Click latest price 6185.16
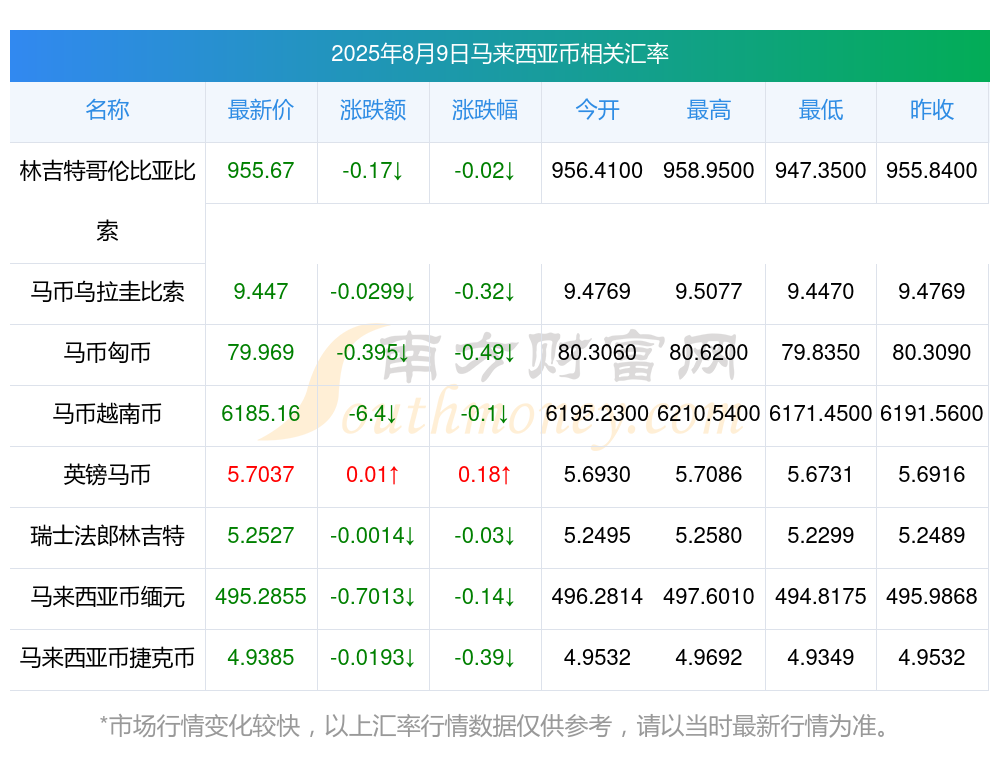This screenshot has width=1000, height=757. pos(261,413)
